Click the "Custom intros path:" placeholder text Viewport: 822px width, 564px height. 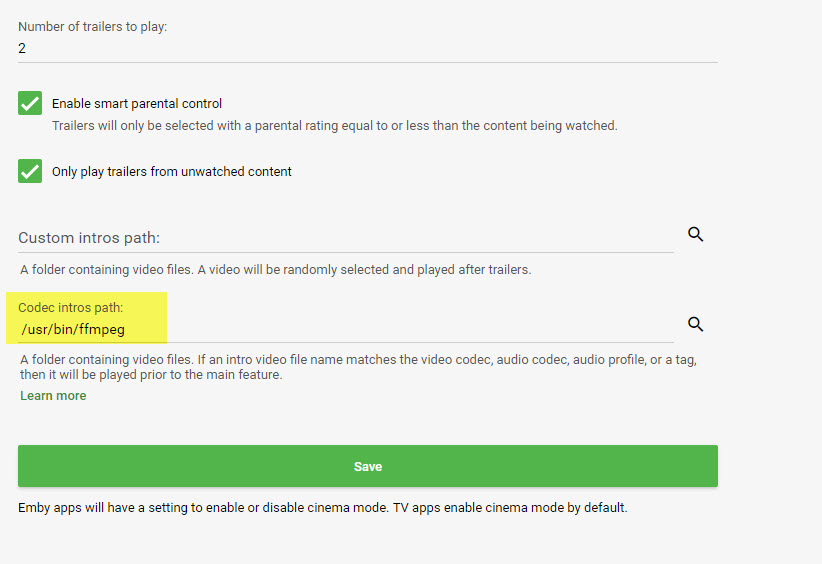click(89, 238)
